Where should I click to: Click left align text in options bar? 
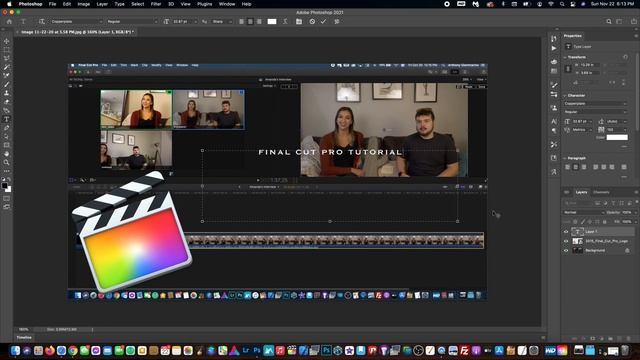click(x=242, y=22)
